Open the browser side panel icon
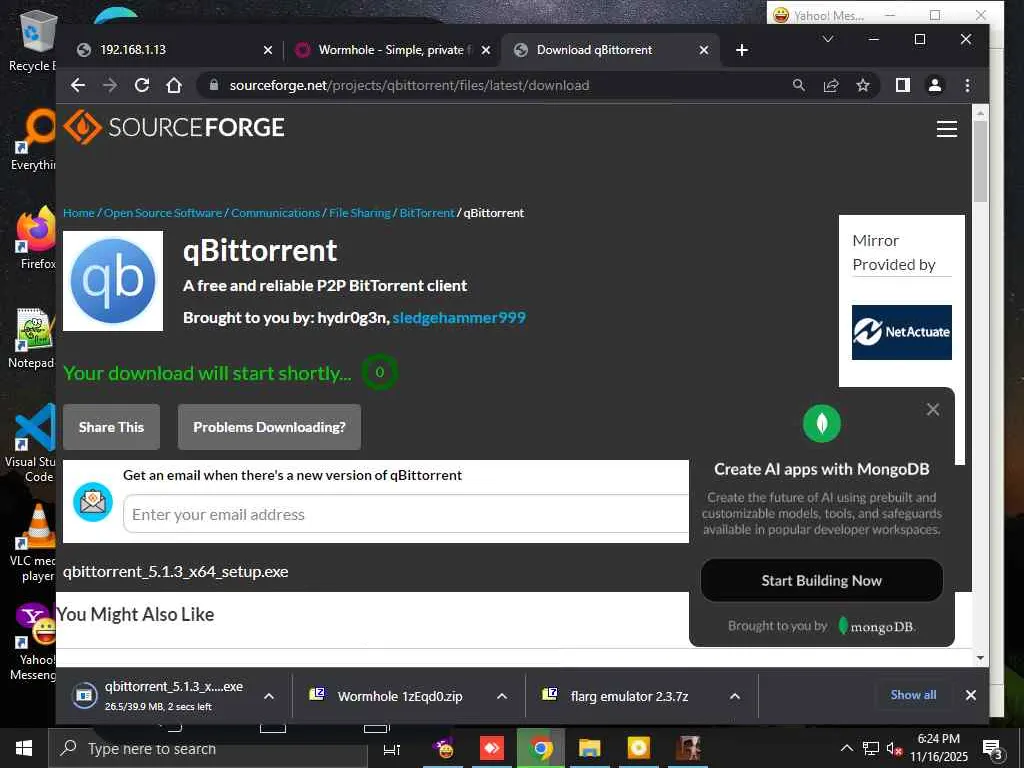This screenshot has width=1024, height=768. click(903, 85)
